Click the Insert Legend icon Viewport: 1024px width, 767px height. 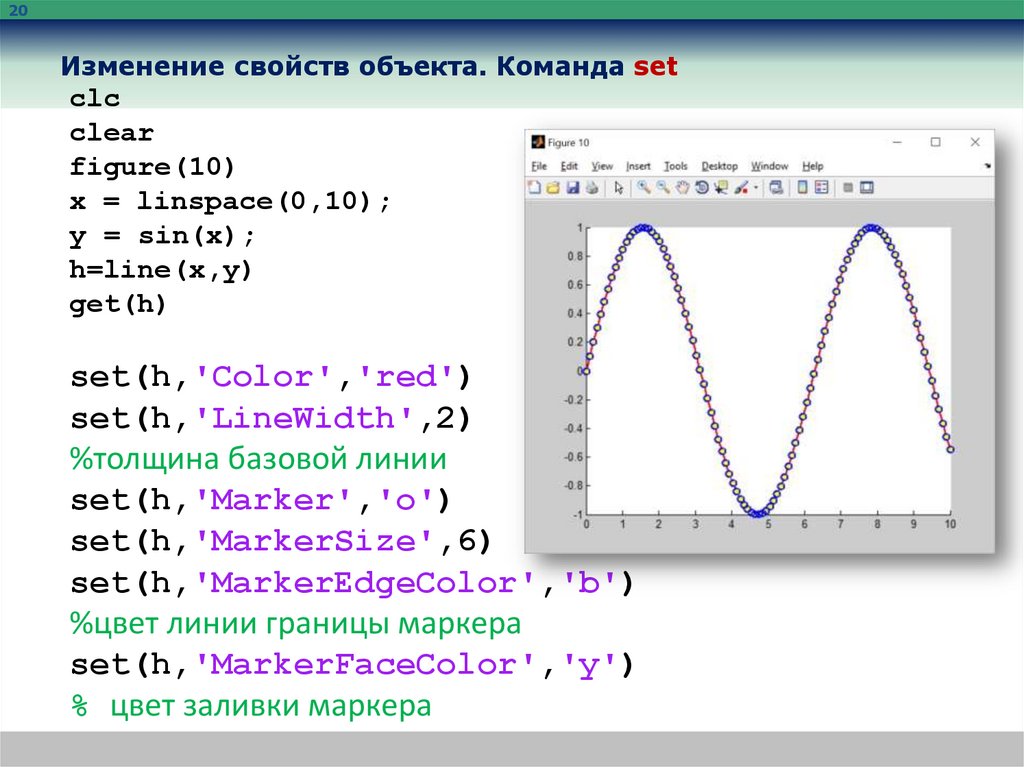tap(822, 188)
